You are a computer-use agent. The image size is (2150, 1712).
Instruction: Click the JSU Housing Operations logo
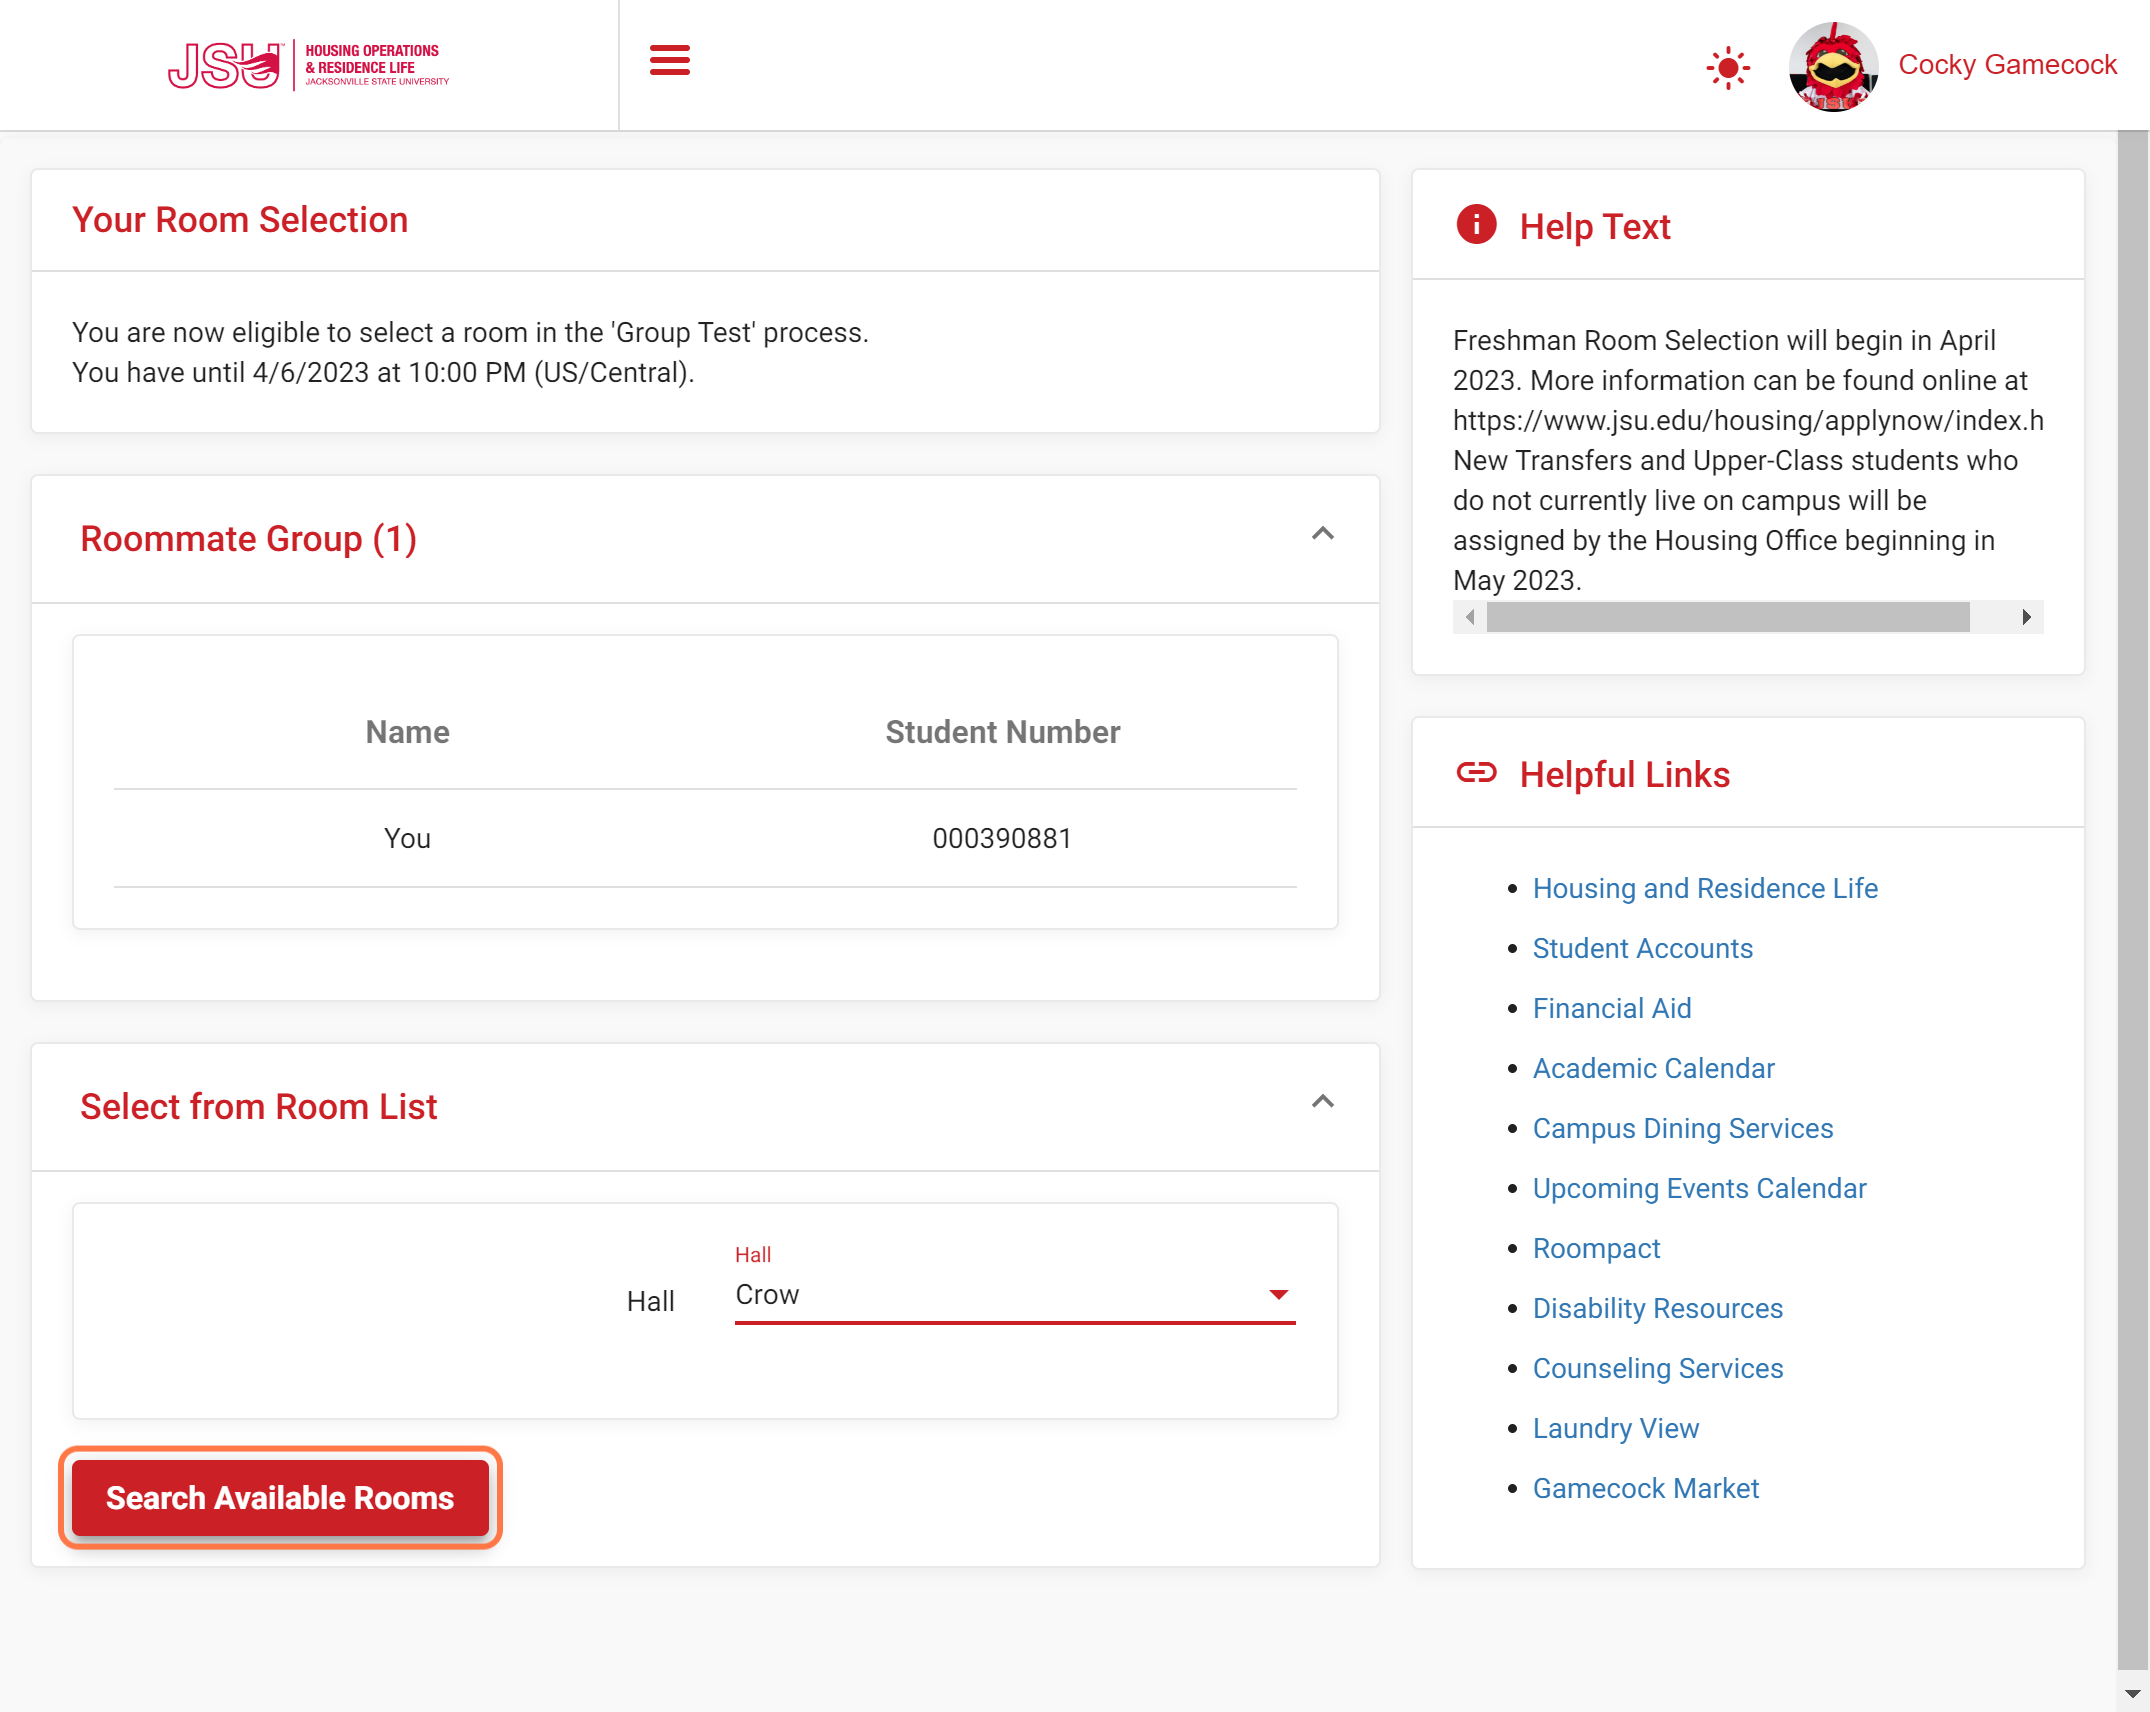click(309, 66)
